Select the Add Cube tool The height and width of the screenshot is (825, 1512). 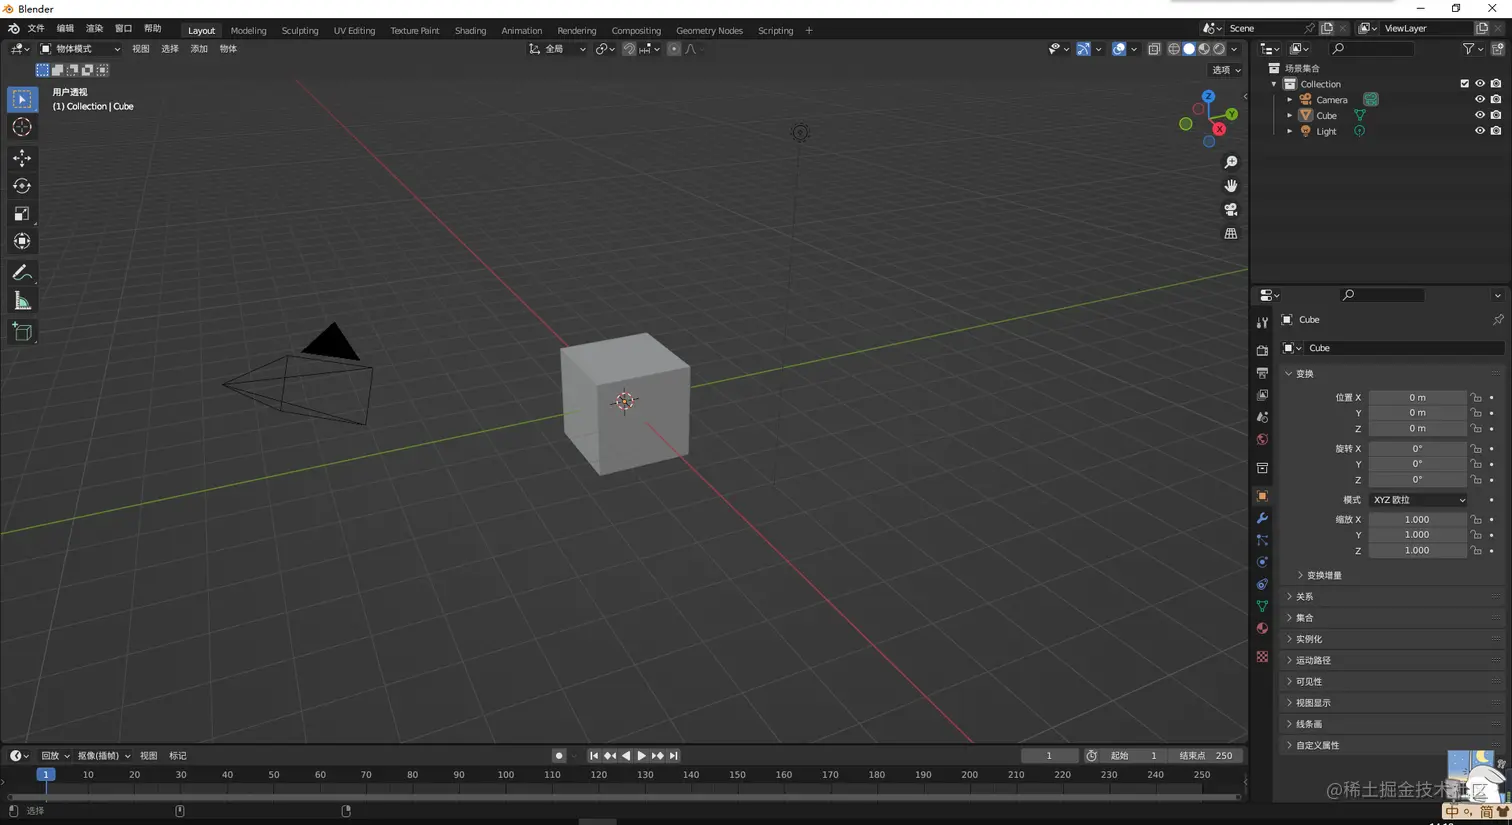tap(22, 332)
